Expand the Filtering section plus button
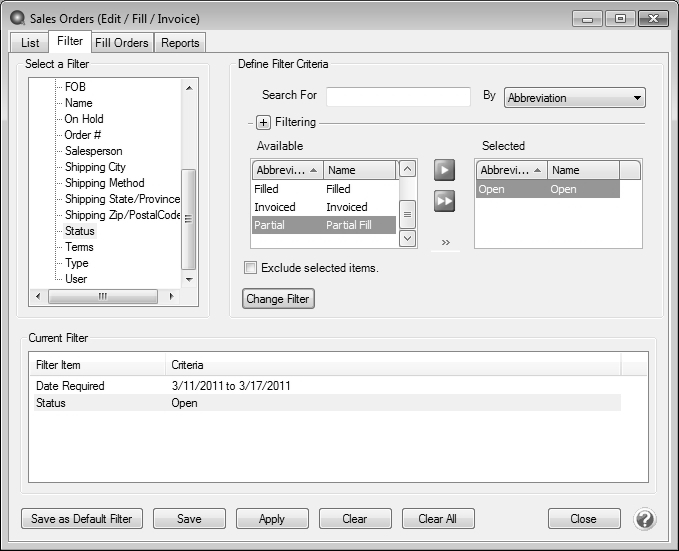 pyautogui.click(x=264, y=122)
